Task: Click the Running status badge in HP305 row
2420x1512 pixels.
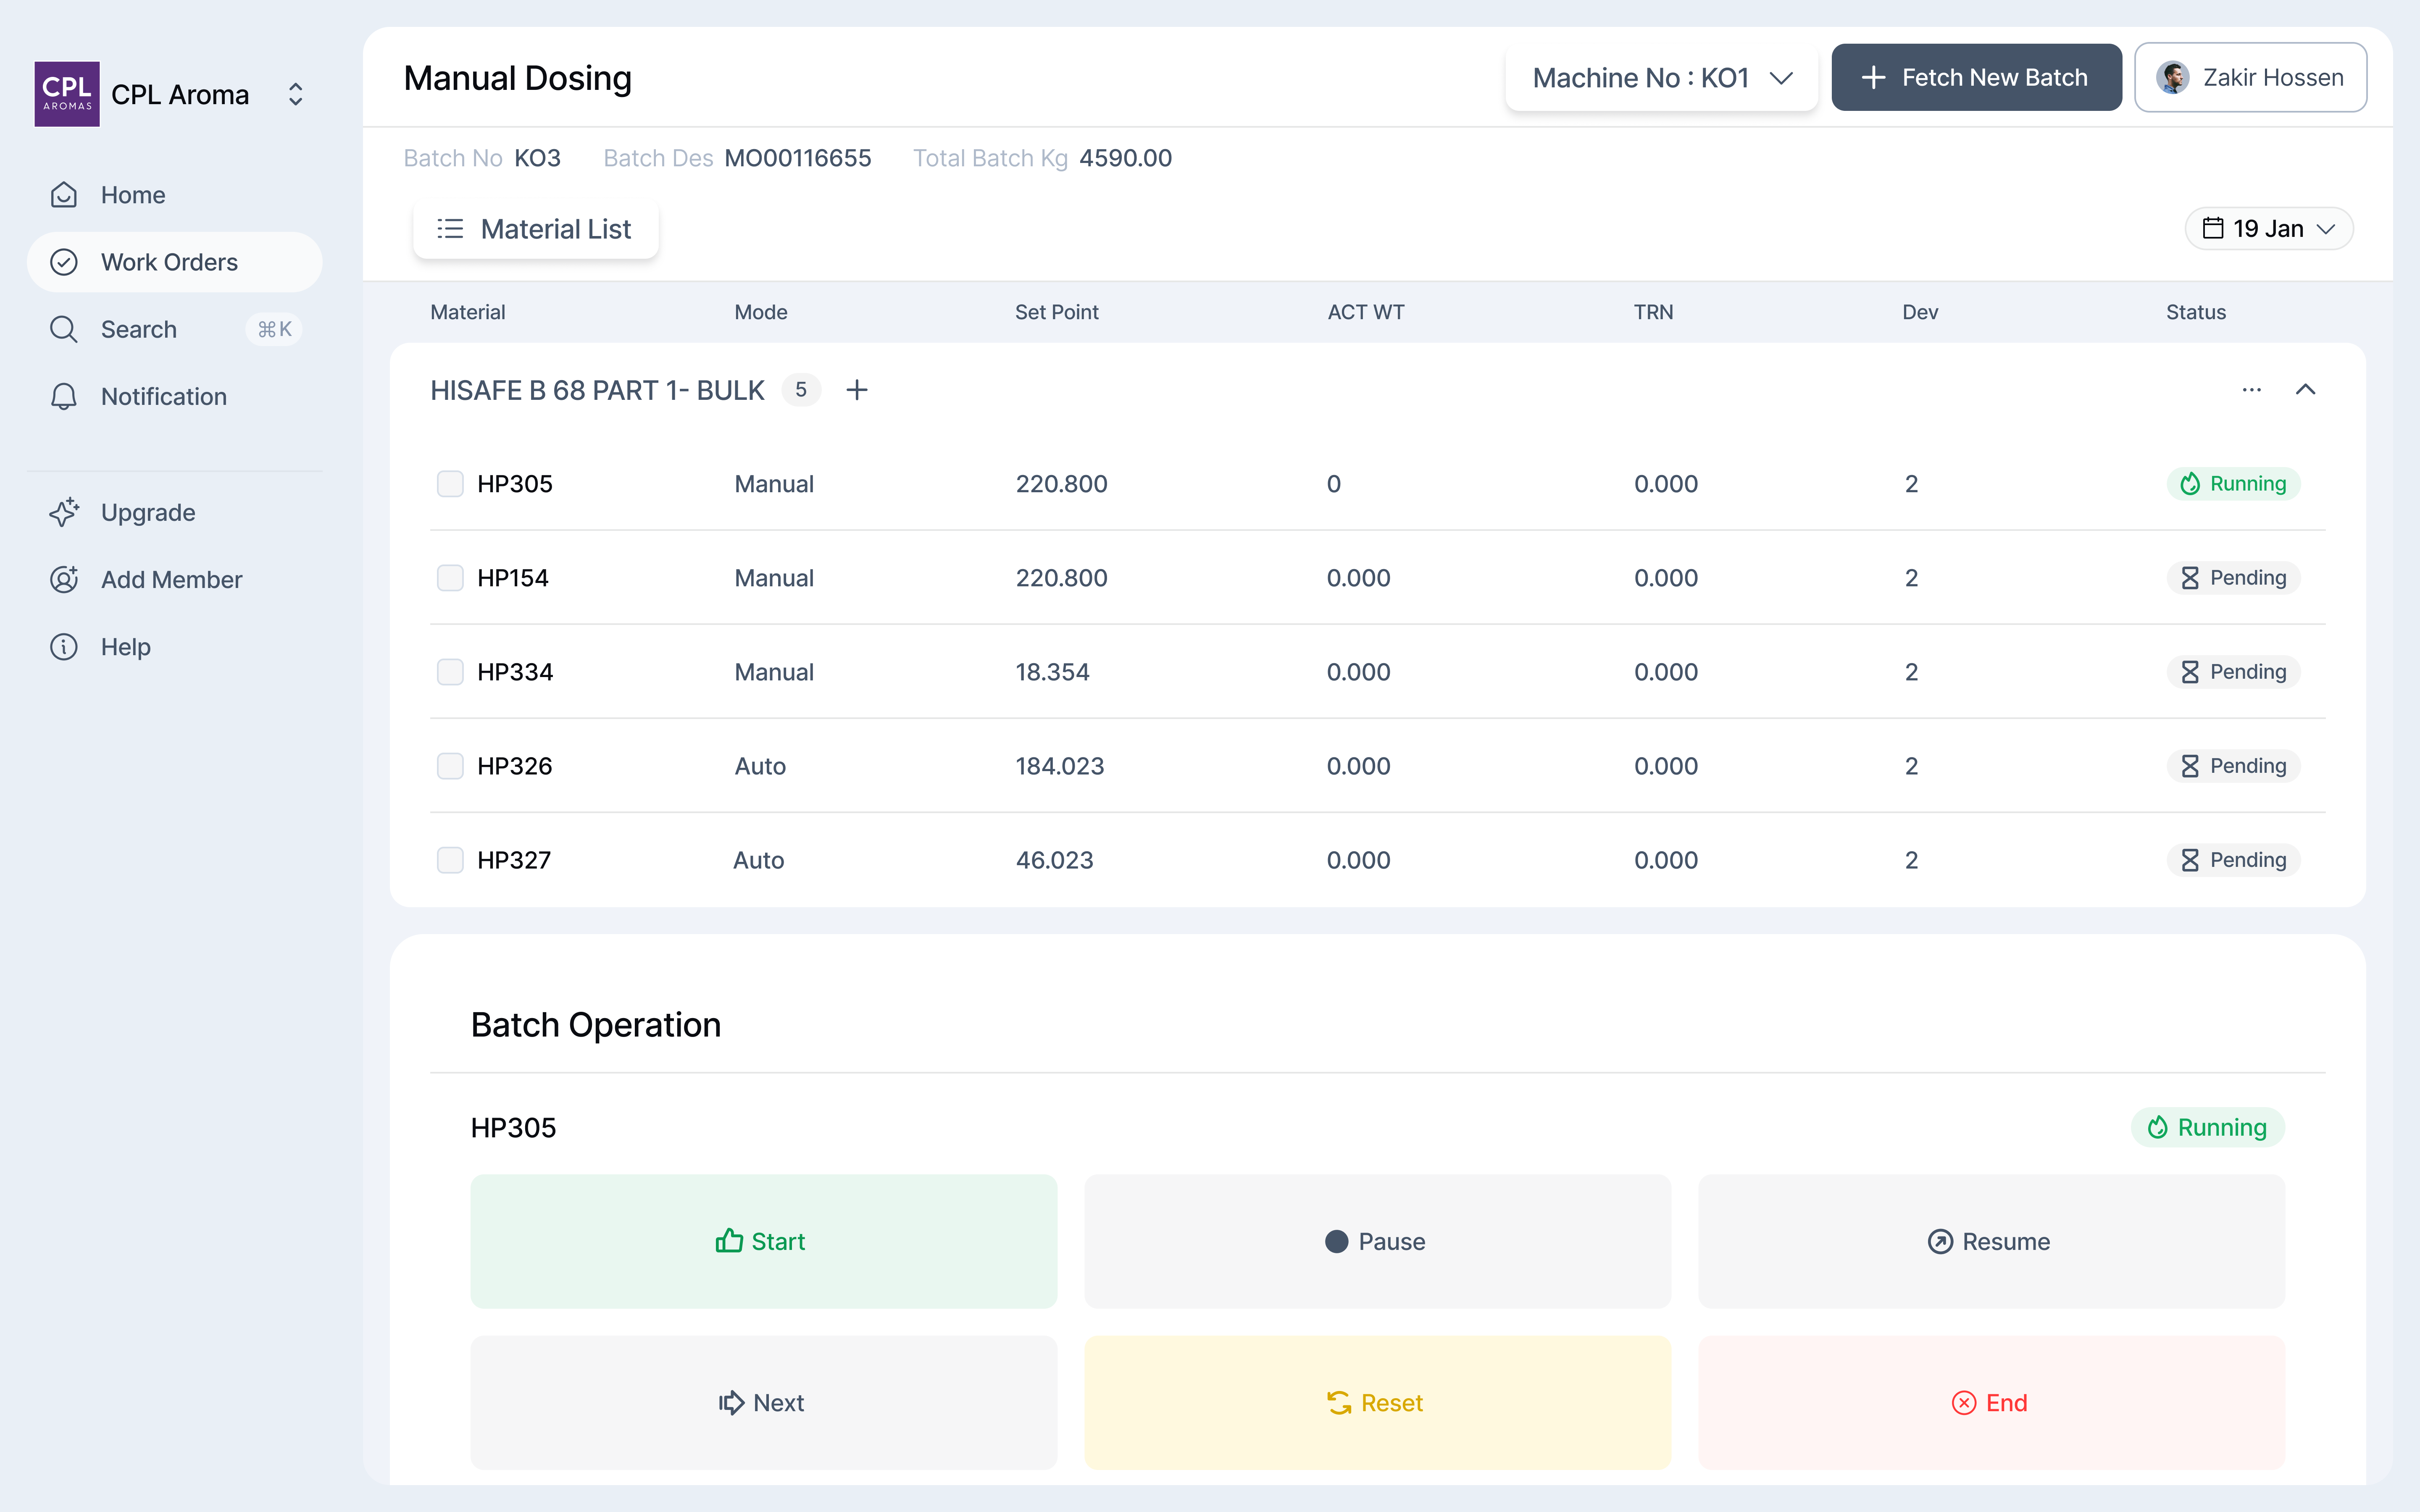Action: pyautogui.click(x=2234, y=484)
